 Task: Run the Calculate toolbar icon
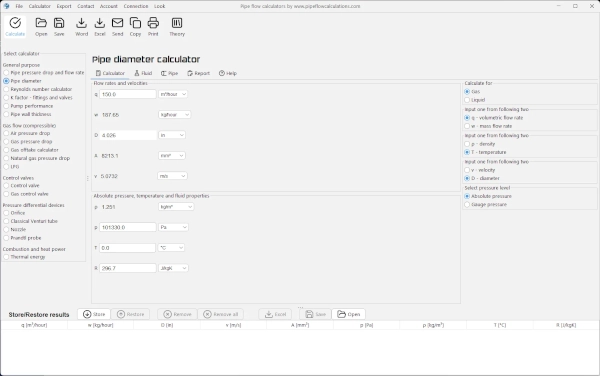point(15,27)
